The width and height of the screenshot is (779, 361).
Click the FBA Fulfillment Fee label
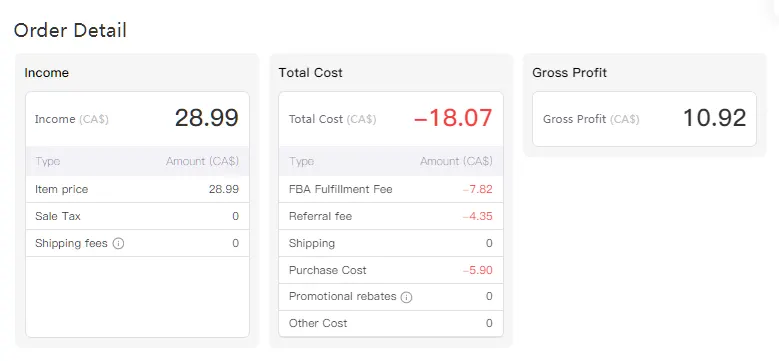(340, 189)
